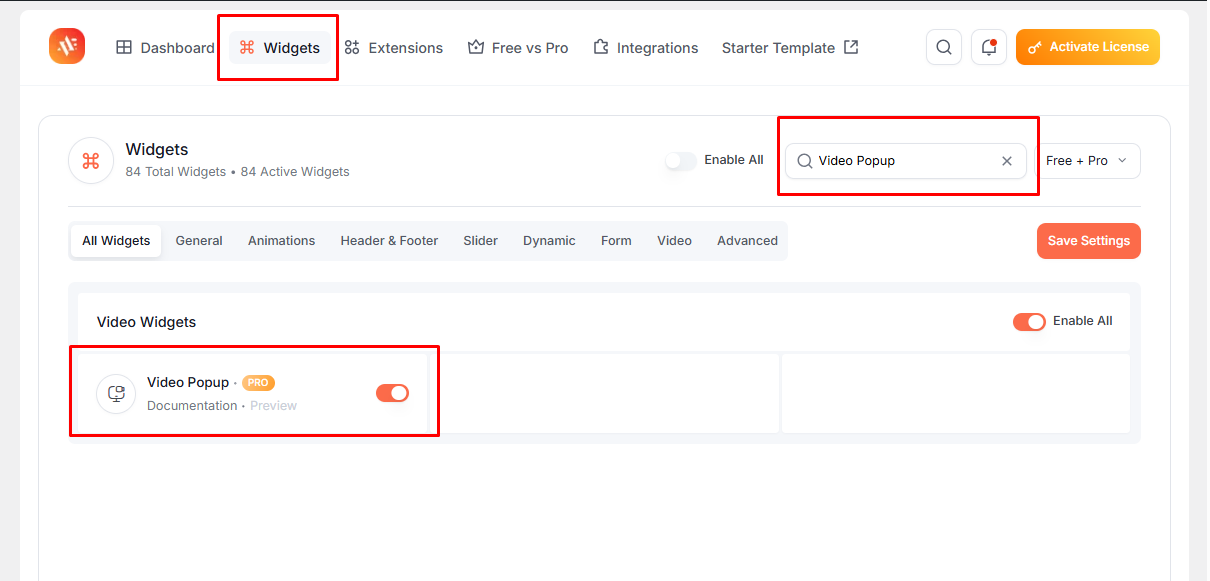
Task: Click the Video Widgets section heading
Action: click(x=146, y=322)
